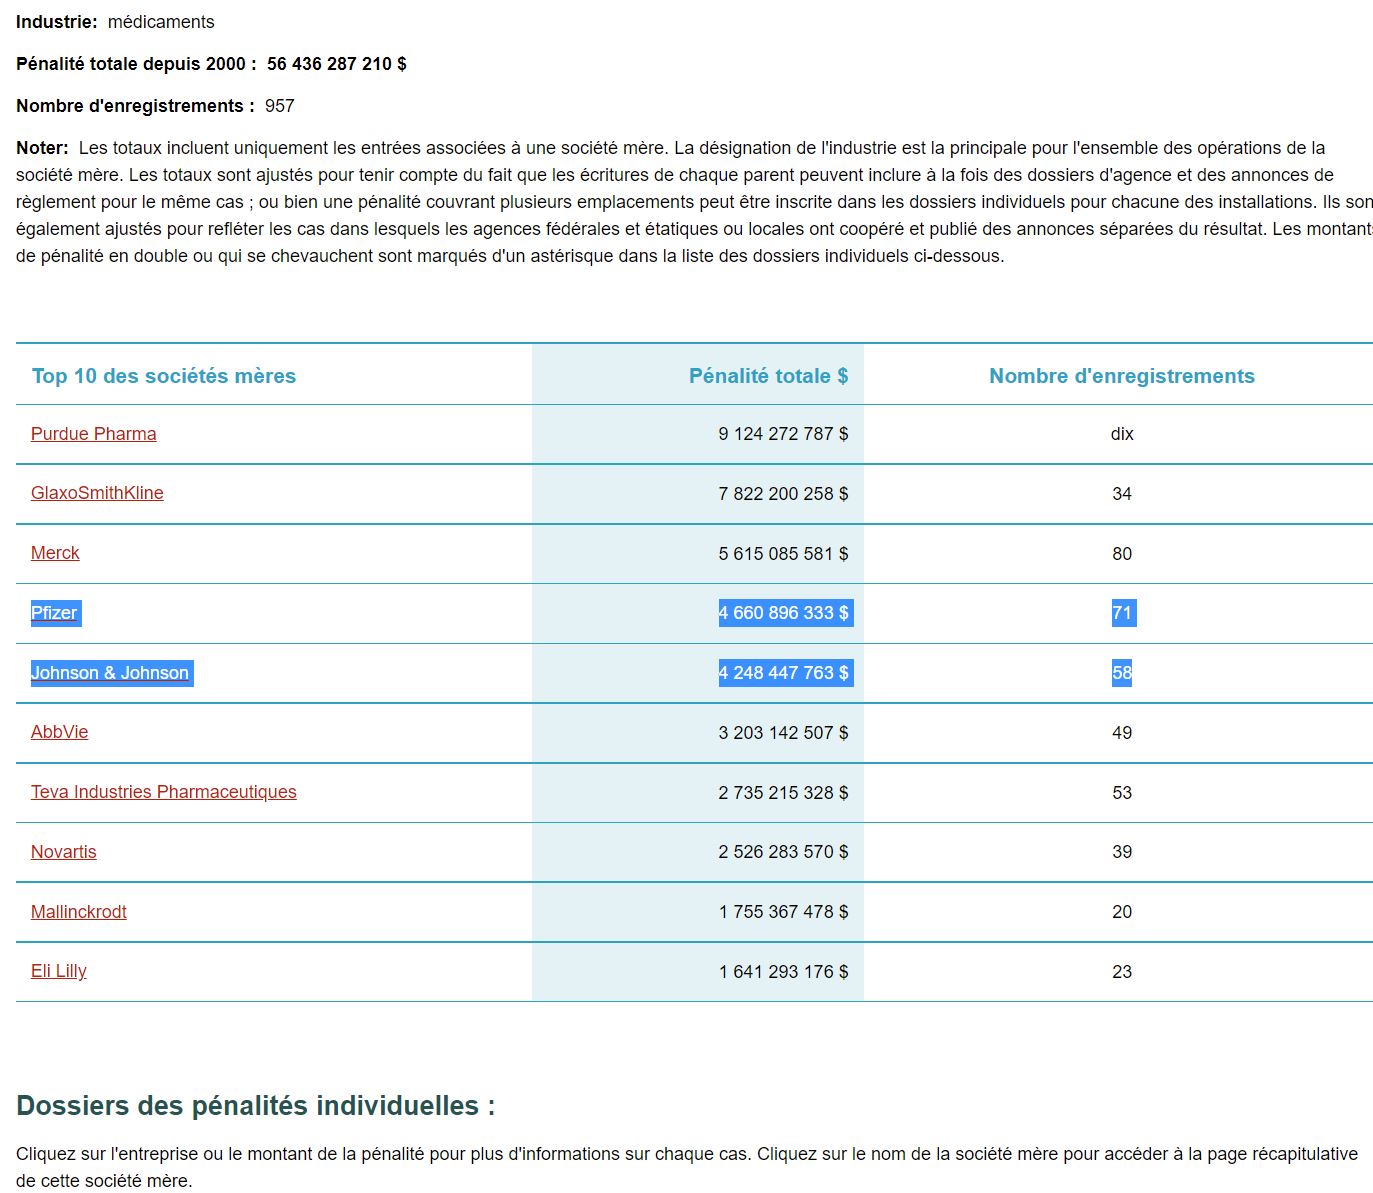Click Eli Lilly penalty 1 641 293 176 $
Image resolution: width=1373 pixels, height=1193 pixels.
click(783, 971)
